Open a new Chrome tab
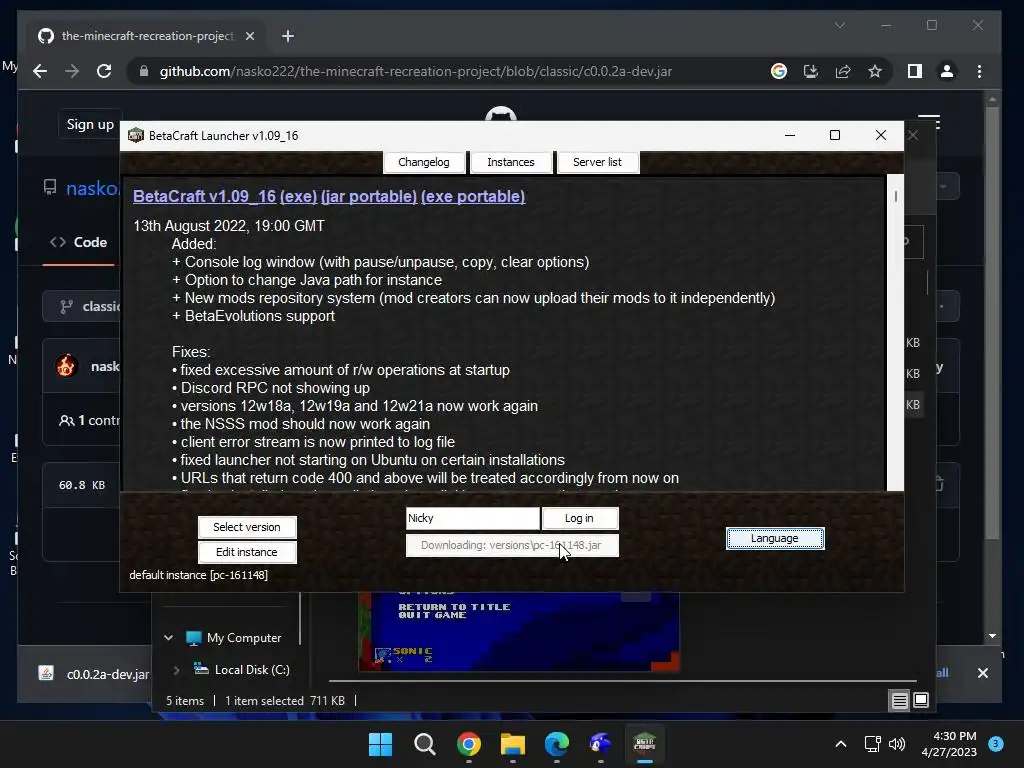Image resolution: width=1024 pixels, height=768 pixels. click(x=288, y=36)
